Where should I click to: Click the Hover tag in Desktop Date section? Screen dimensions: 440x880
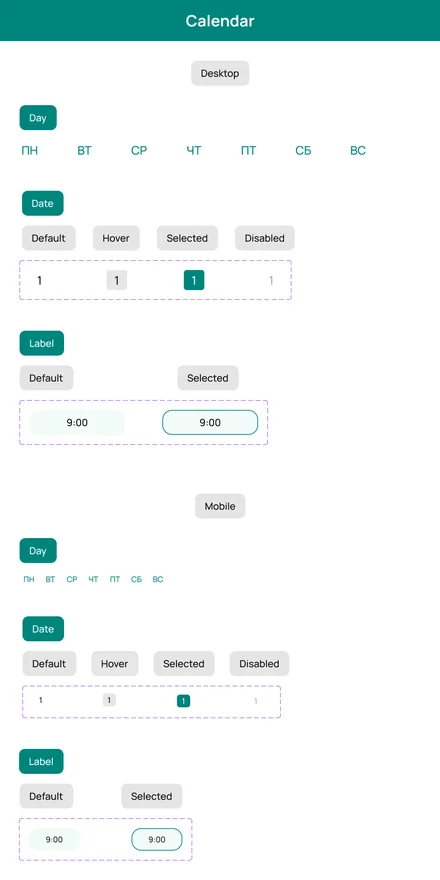116,238
